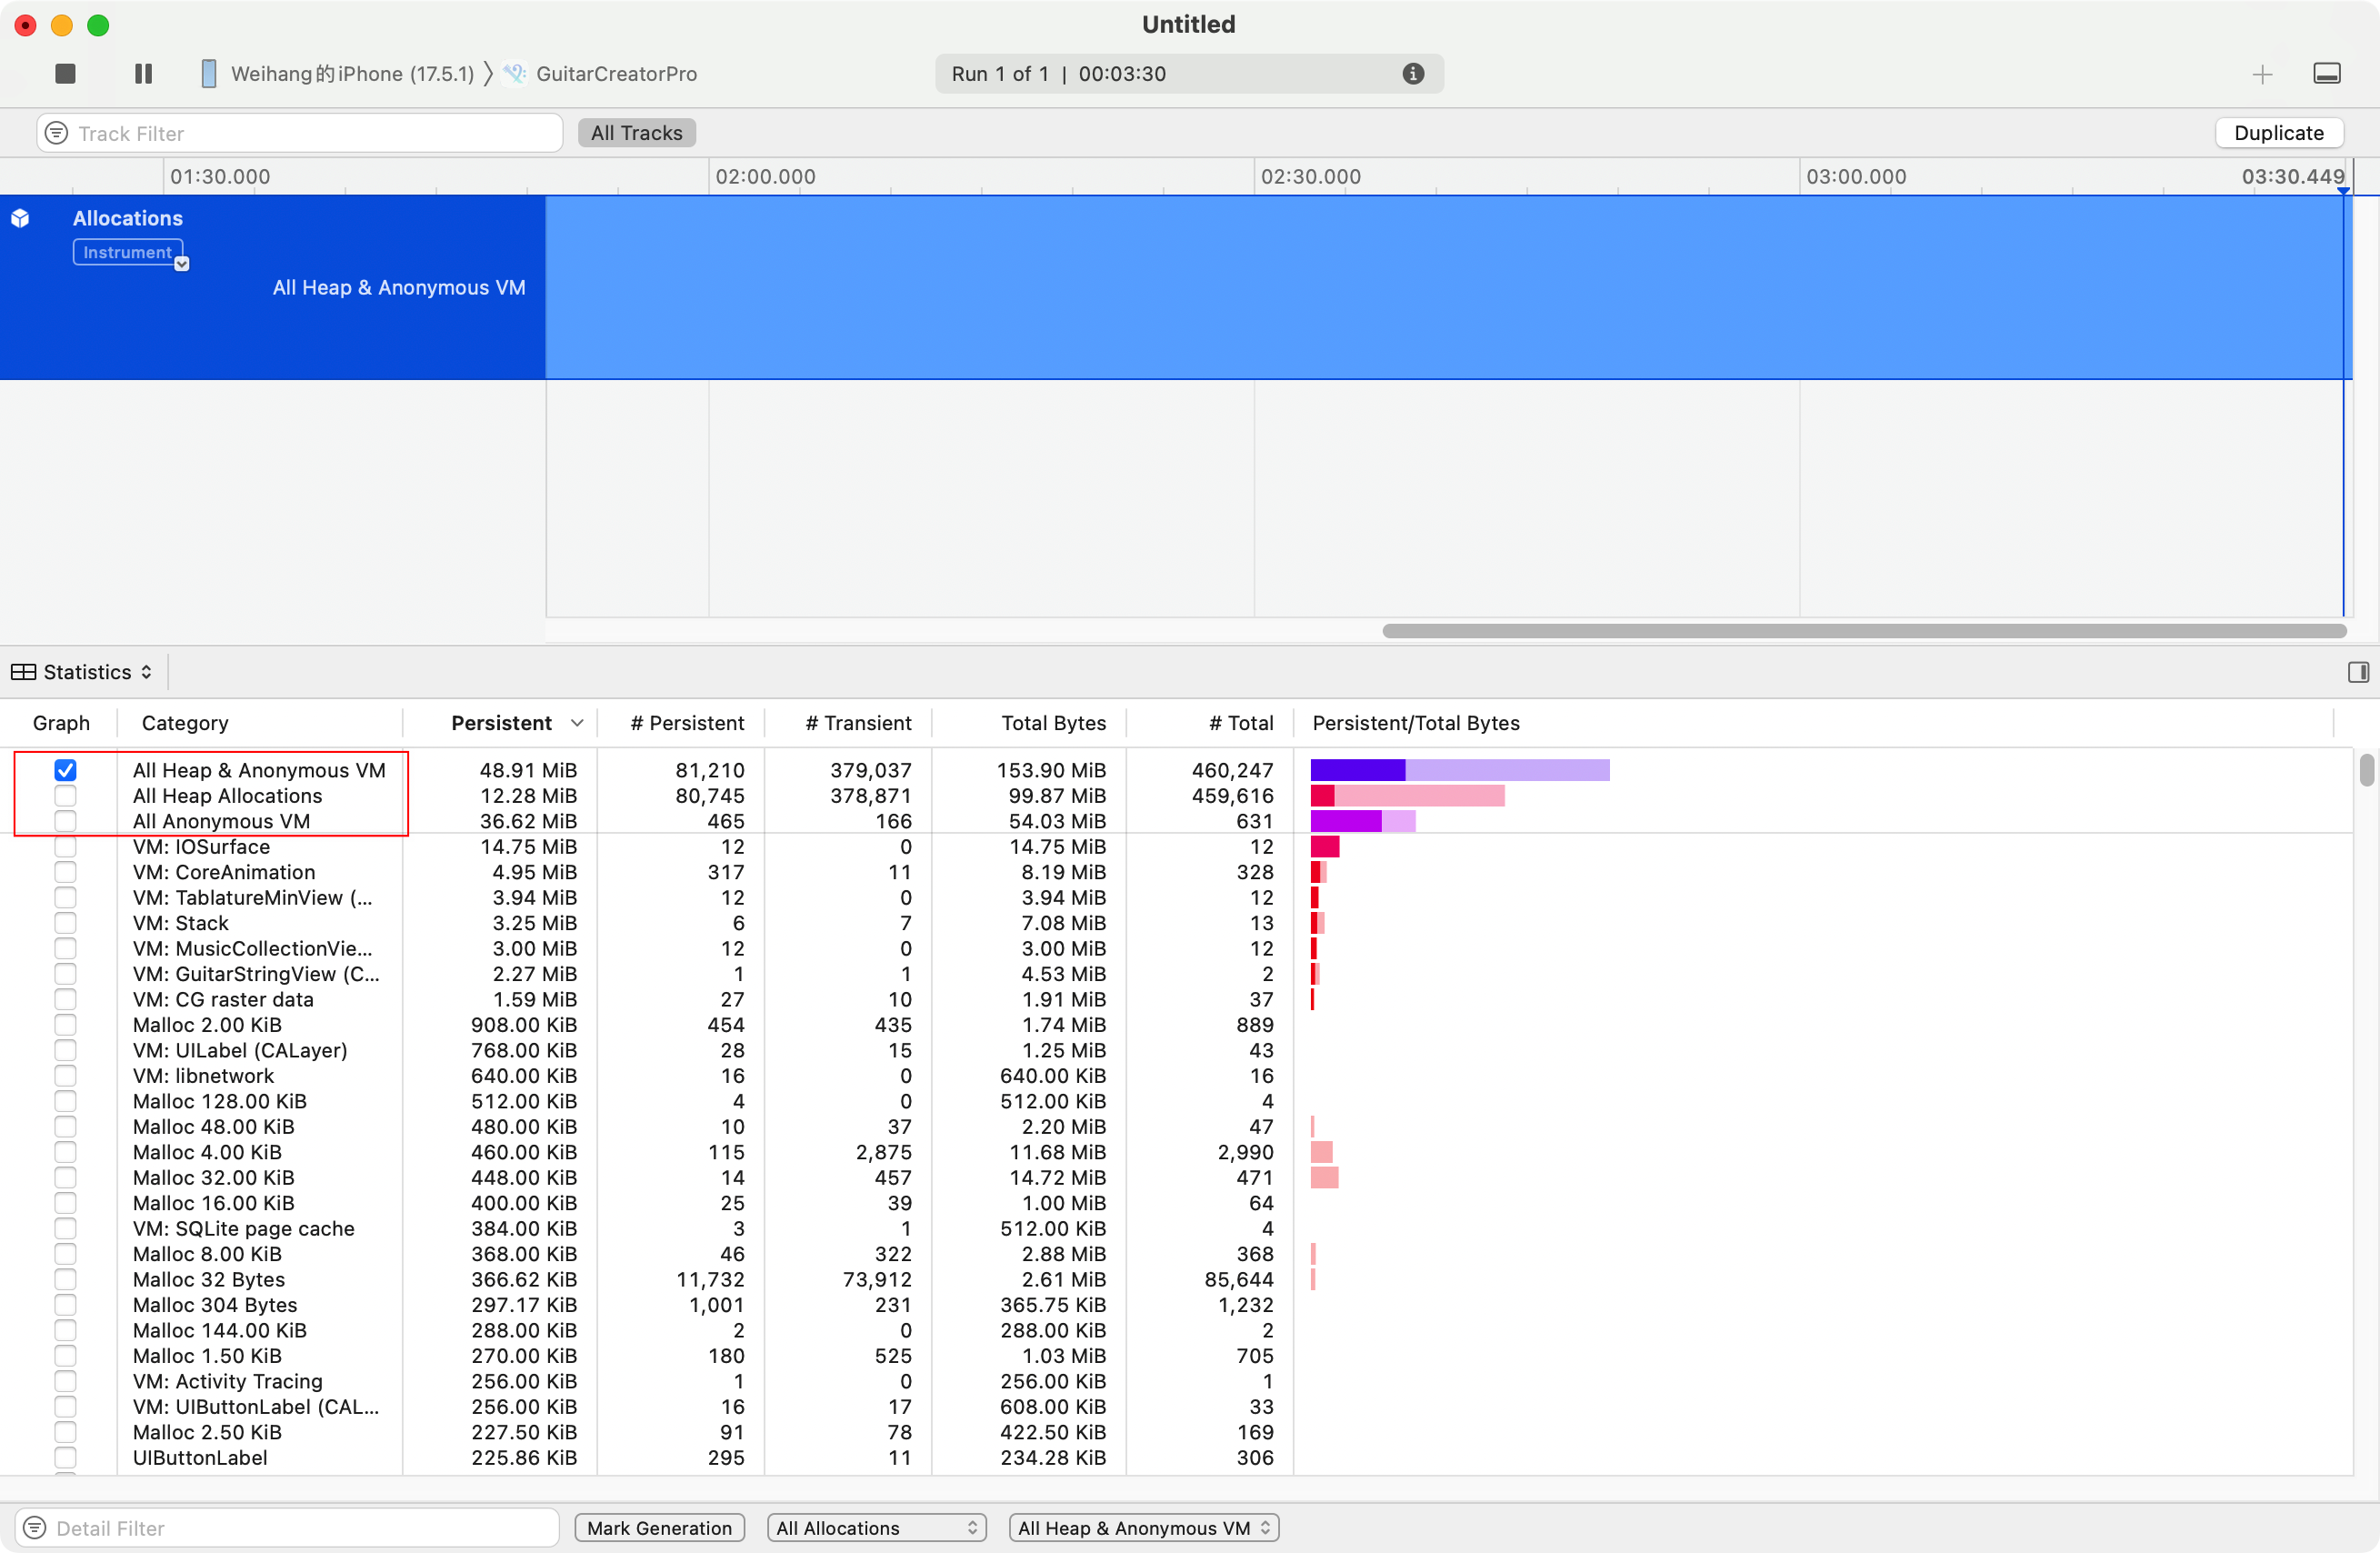Check graph for All Anonymous VM
This screenshot has height=1553, width=2380.
click(x=65, y=820)
